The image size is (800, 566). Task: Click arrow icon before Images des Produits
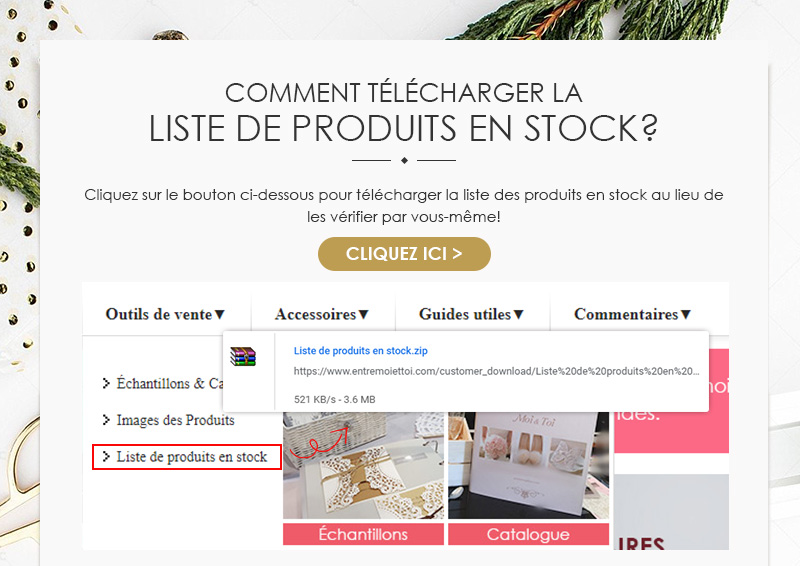tap(106, 420)
